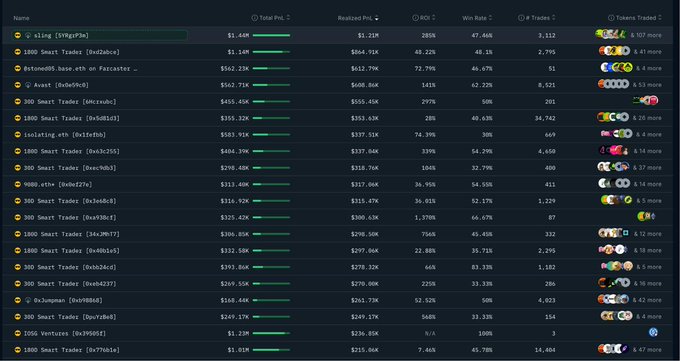Click the lightbulb icon next to Avast

click(x=28, y=85)
